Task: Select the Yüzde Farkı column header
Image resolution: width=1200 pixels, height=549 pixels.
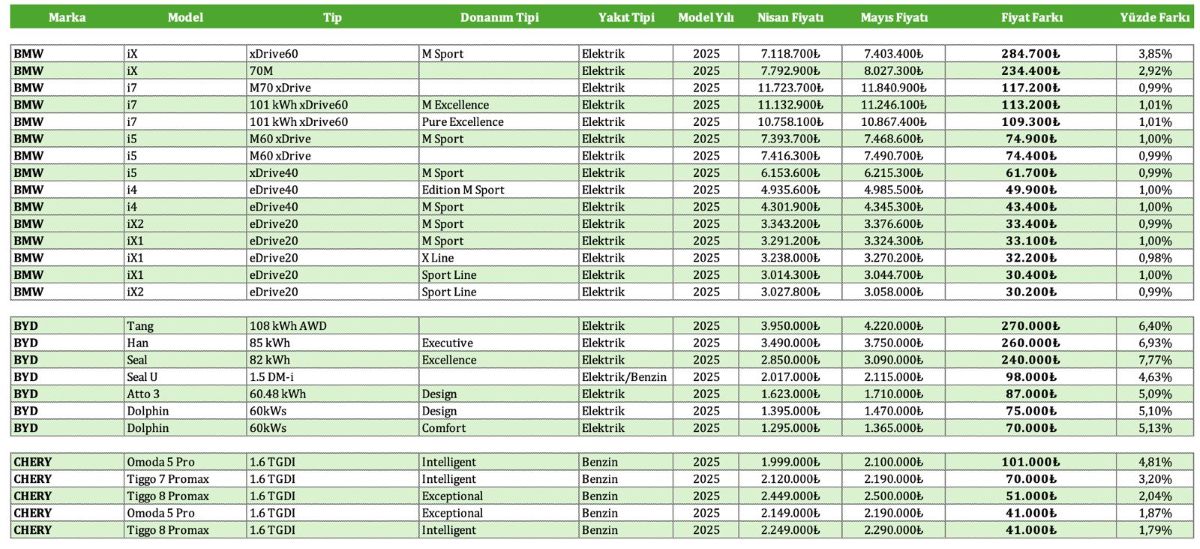Action: (x=1154, y=18)
